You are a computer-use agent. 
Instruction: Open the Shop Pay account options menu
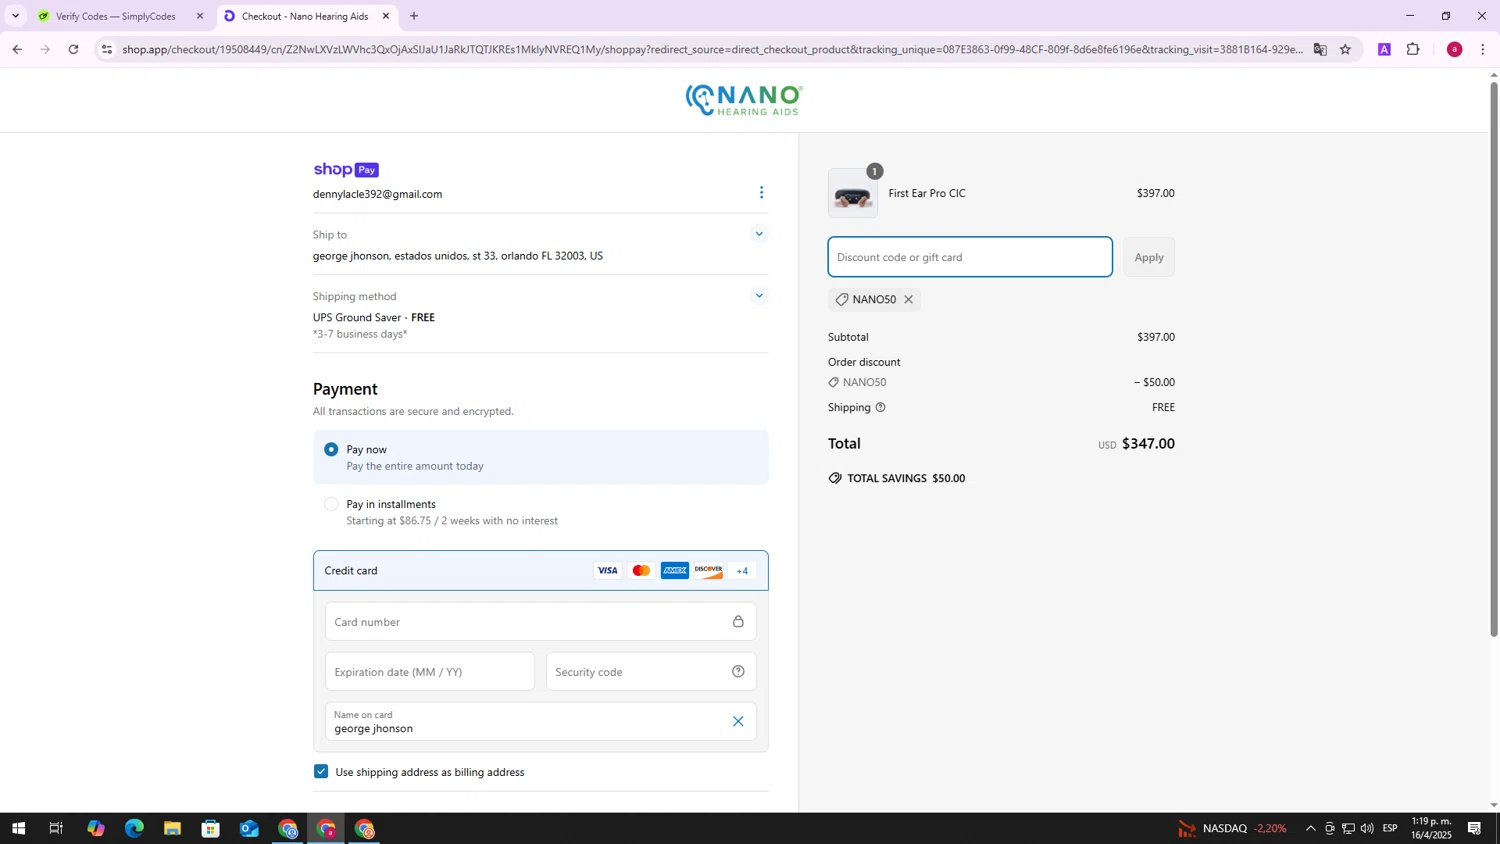coord(761,192)
